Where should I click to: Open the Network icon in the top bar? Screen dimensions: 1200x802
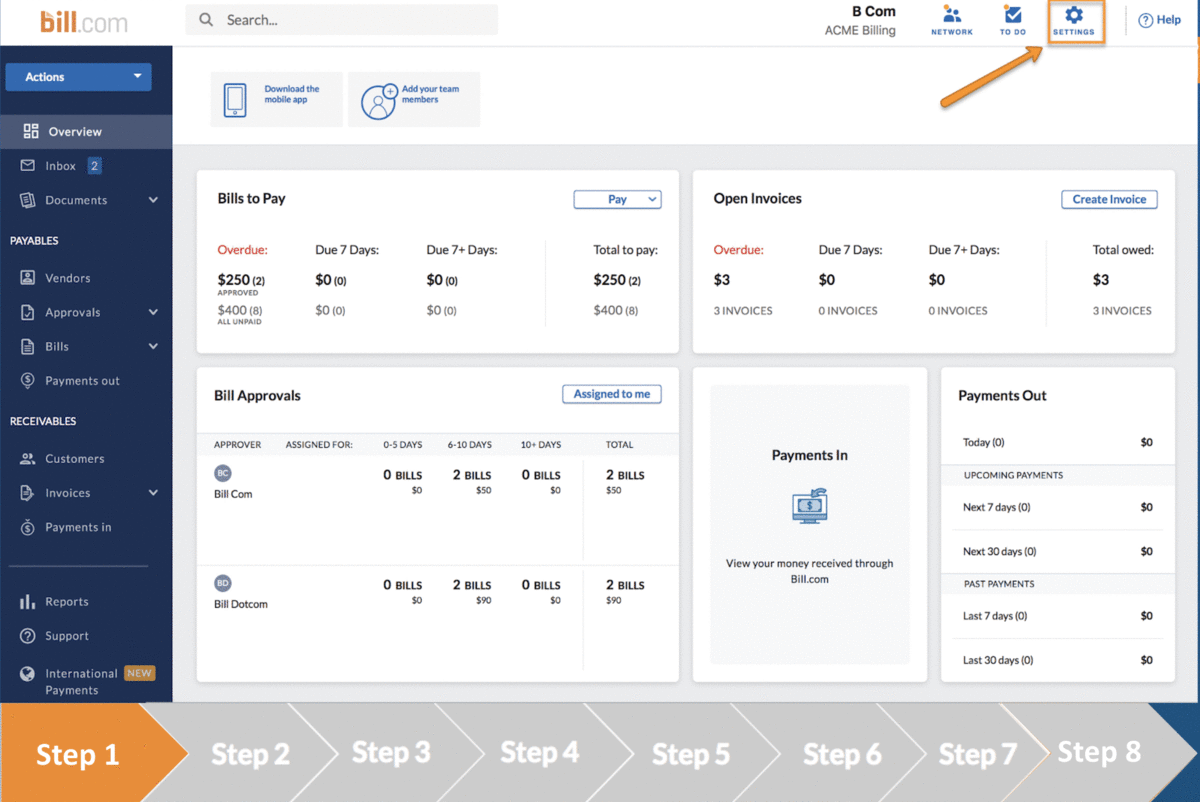pos(951,20)
